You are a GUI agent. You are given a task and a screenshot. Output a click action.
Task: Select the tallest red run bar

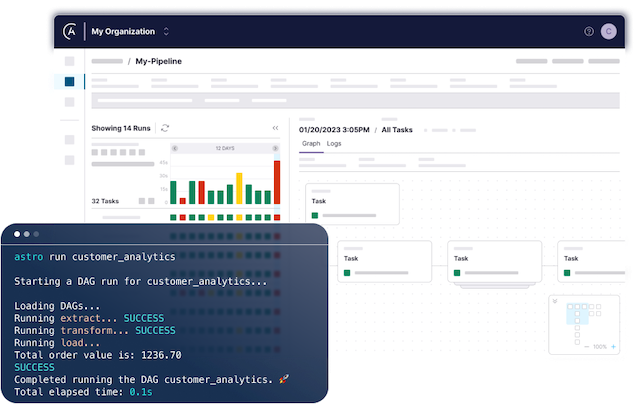(277, 182)
